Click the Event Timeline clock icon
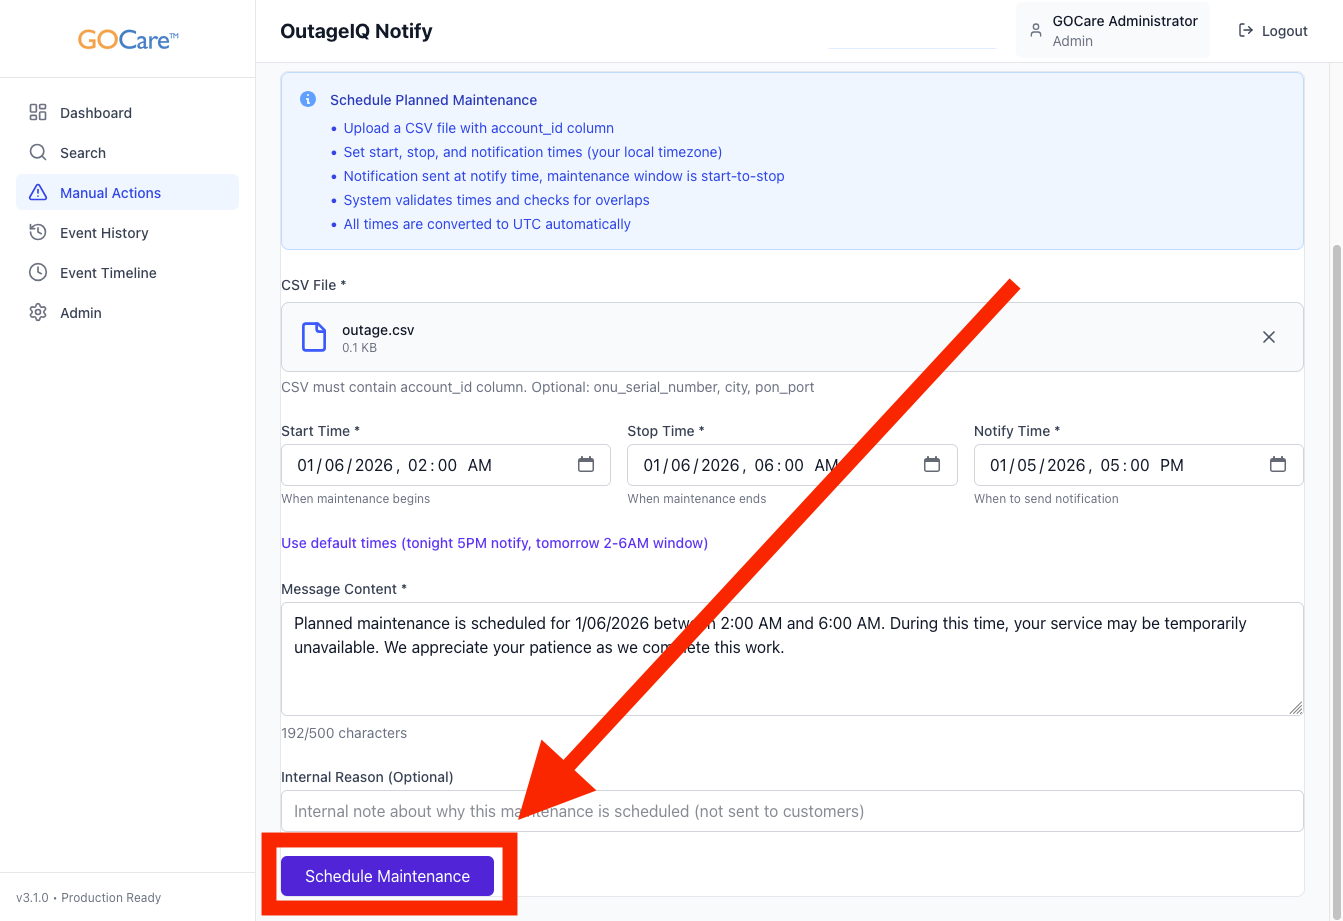1343x921 pixels. [38, 273]
